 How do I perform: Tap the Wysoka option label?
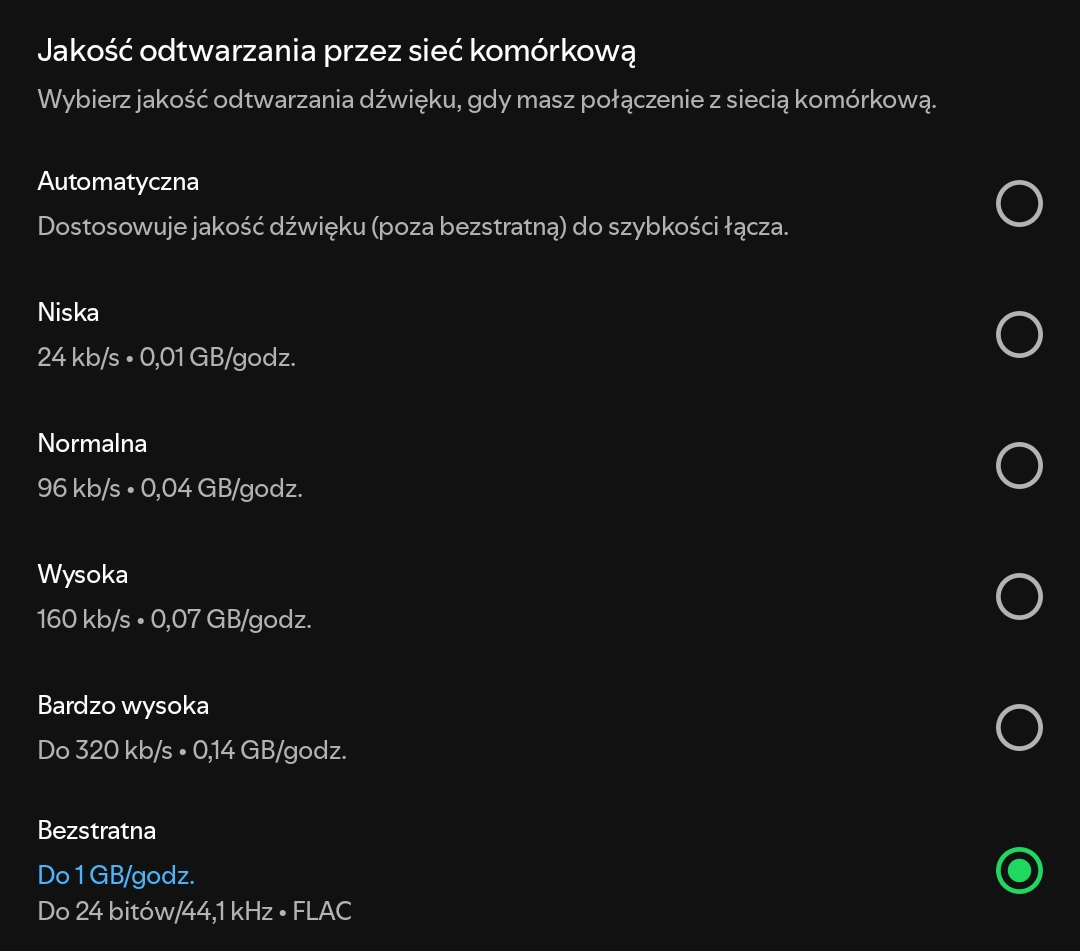pos(83,575)
